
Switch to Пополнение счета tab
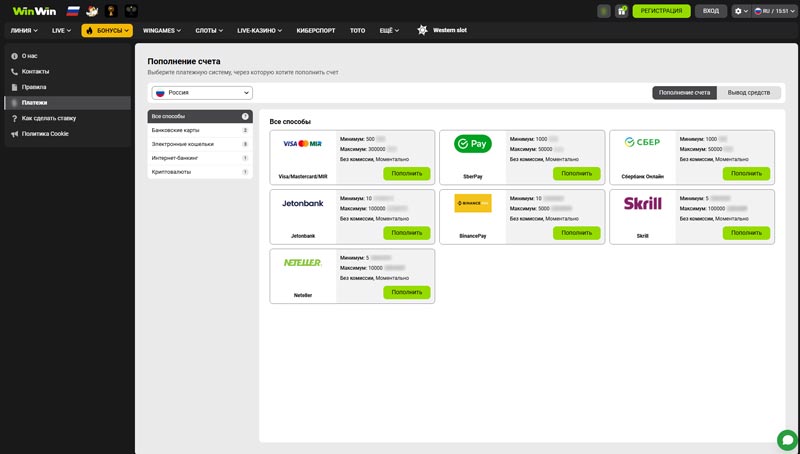[684, 93]
